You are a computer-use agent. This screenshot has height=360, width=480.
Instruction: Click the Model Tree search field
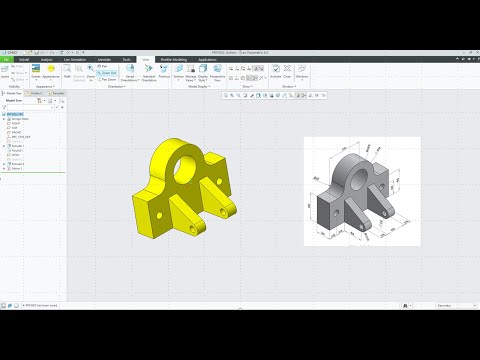tap(30, 107)
